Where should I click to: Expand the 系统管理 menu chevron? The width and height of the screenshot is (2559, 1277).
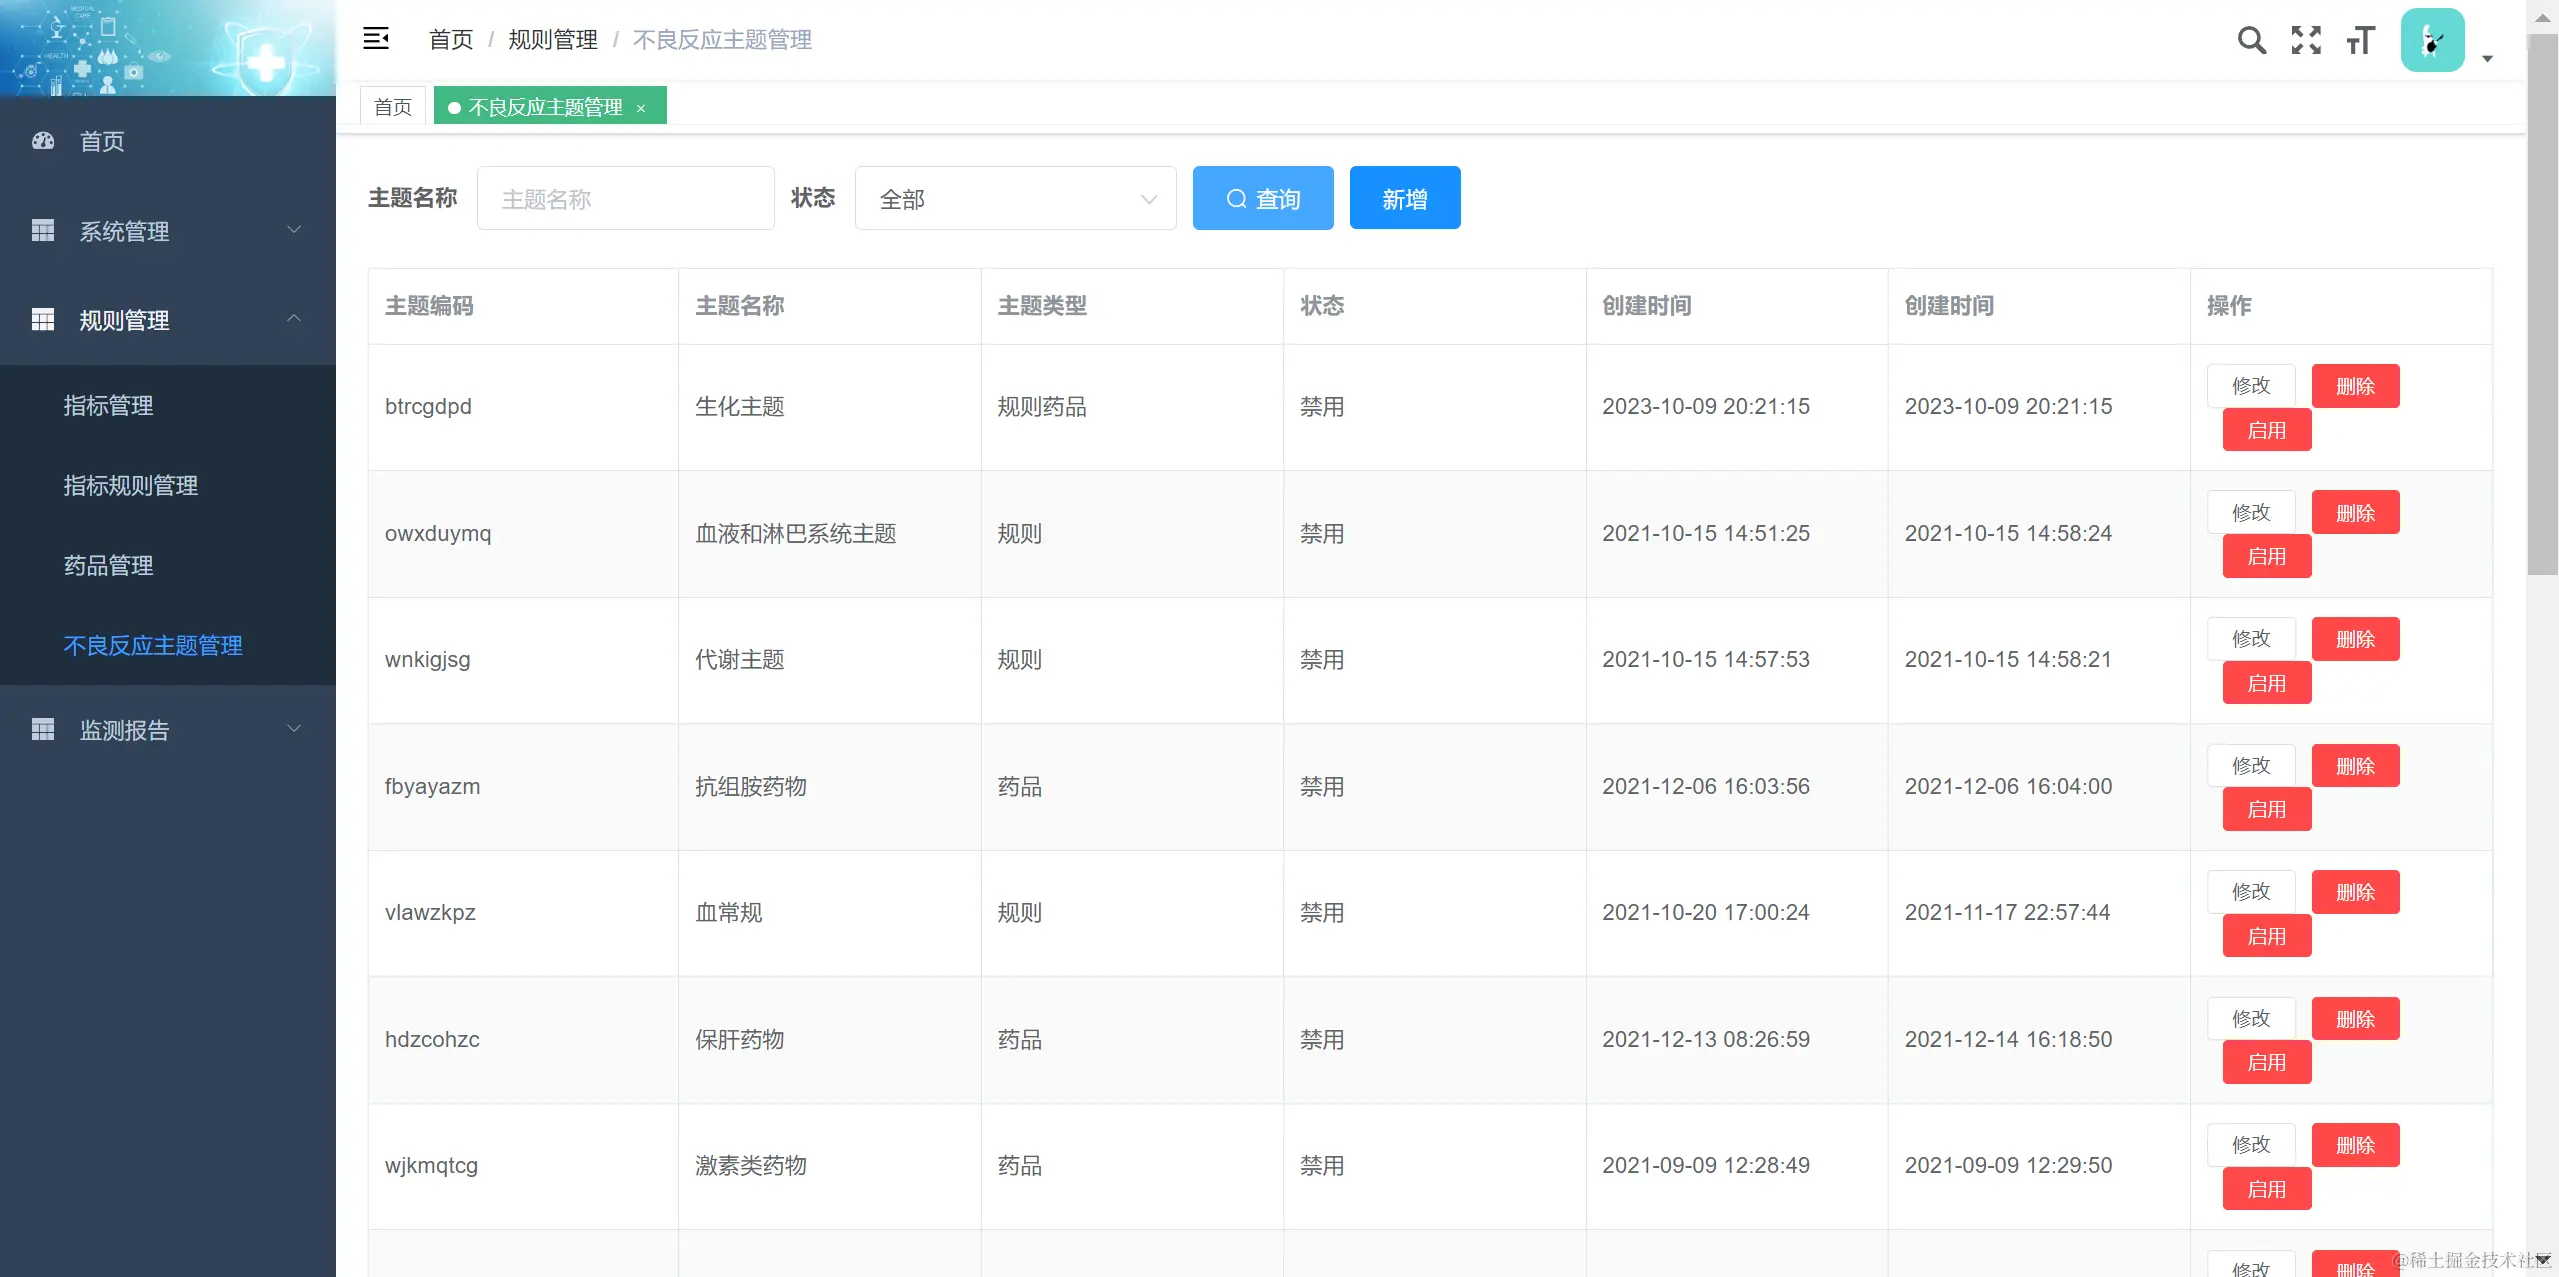(x=293, y=230)
